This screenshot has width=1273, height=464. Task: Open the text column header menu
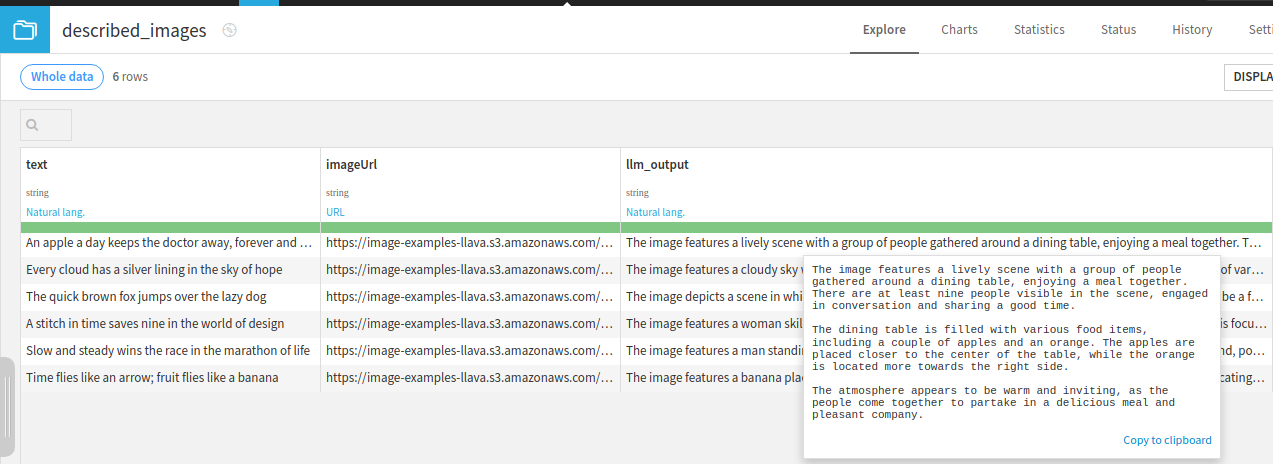(x=37, y=165)
